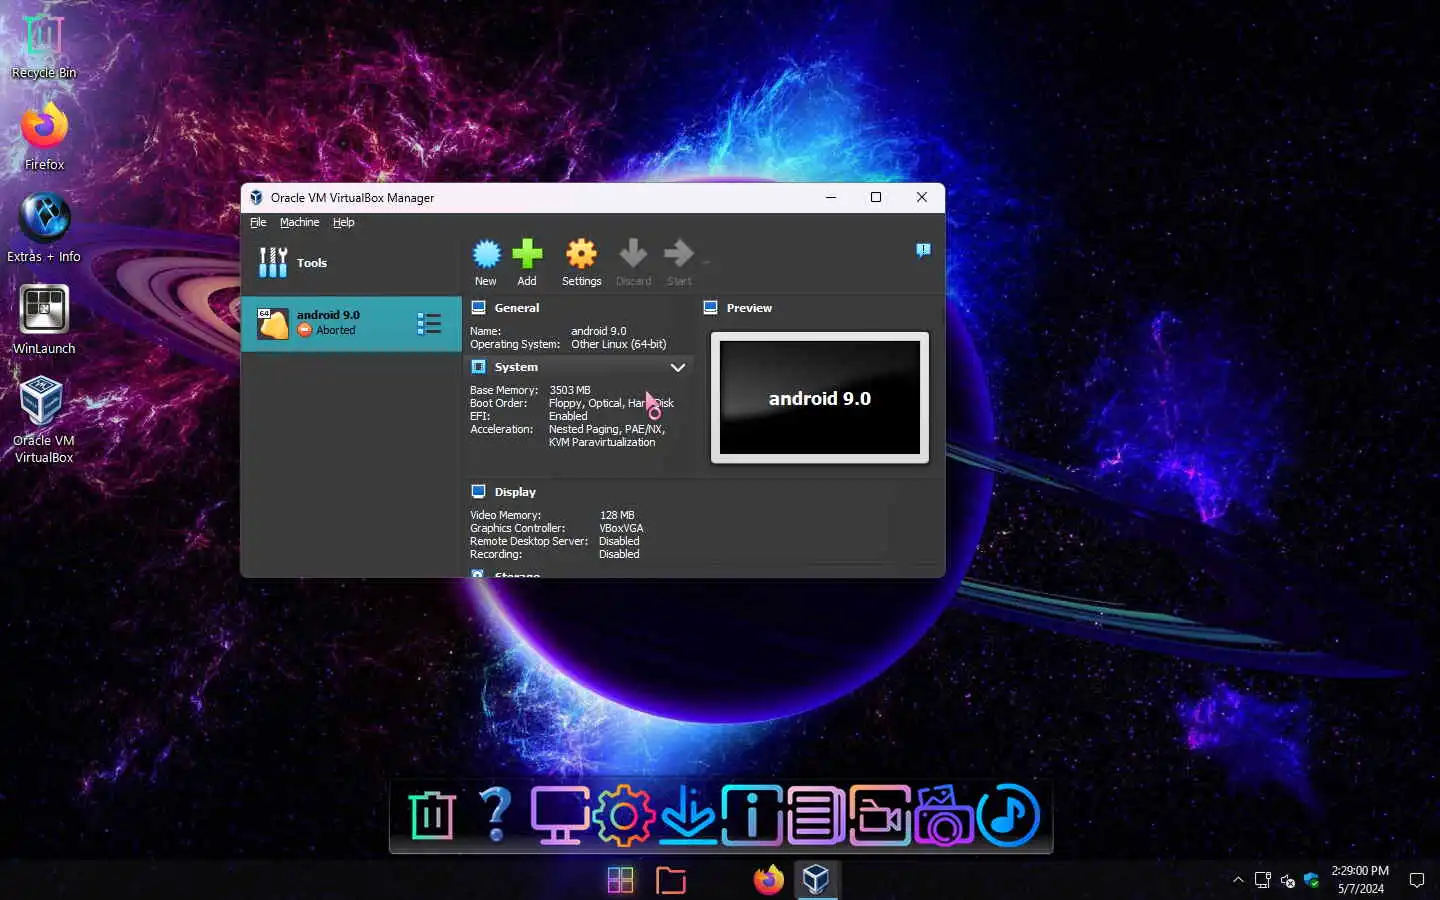
Task: Open the Recycle Bin desktop icon
Action: 43,46
